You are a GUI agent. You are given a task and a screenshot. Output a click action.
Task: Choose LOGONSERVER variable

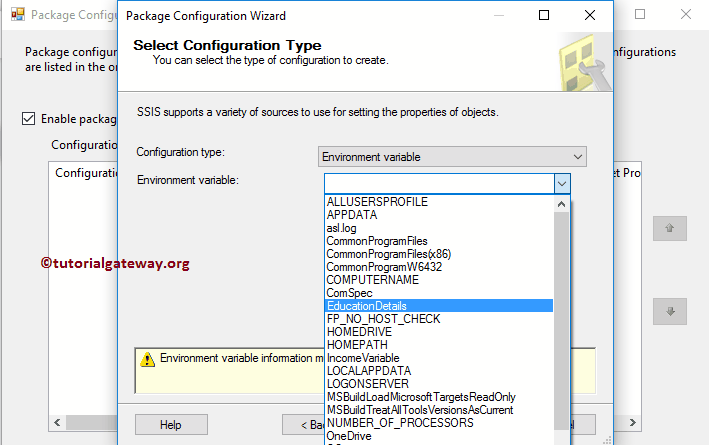pyautogui.click(x=439, y=384)
